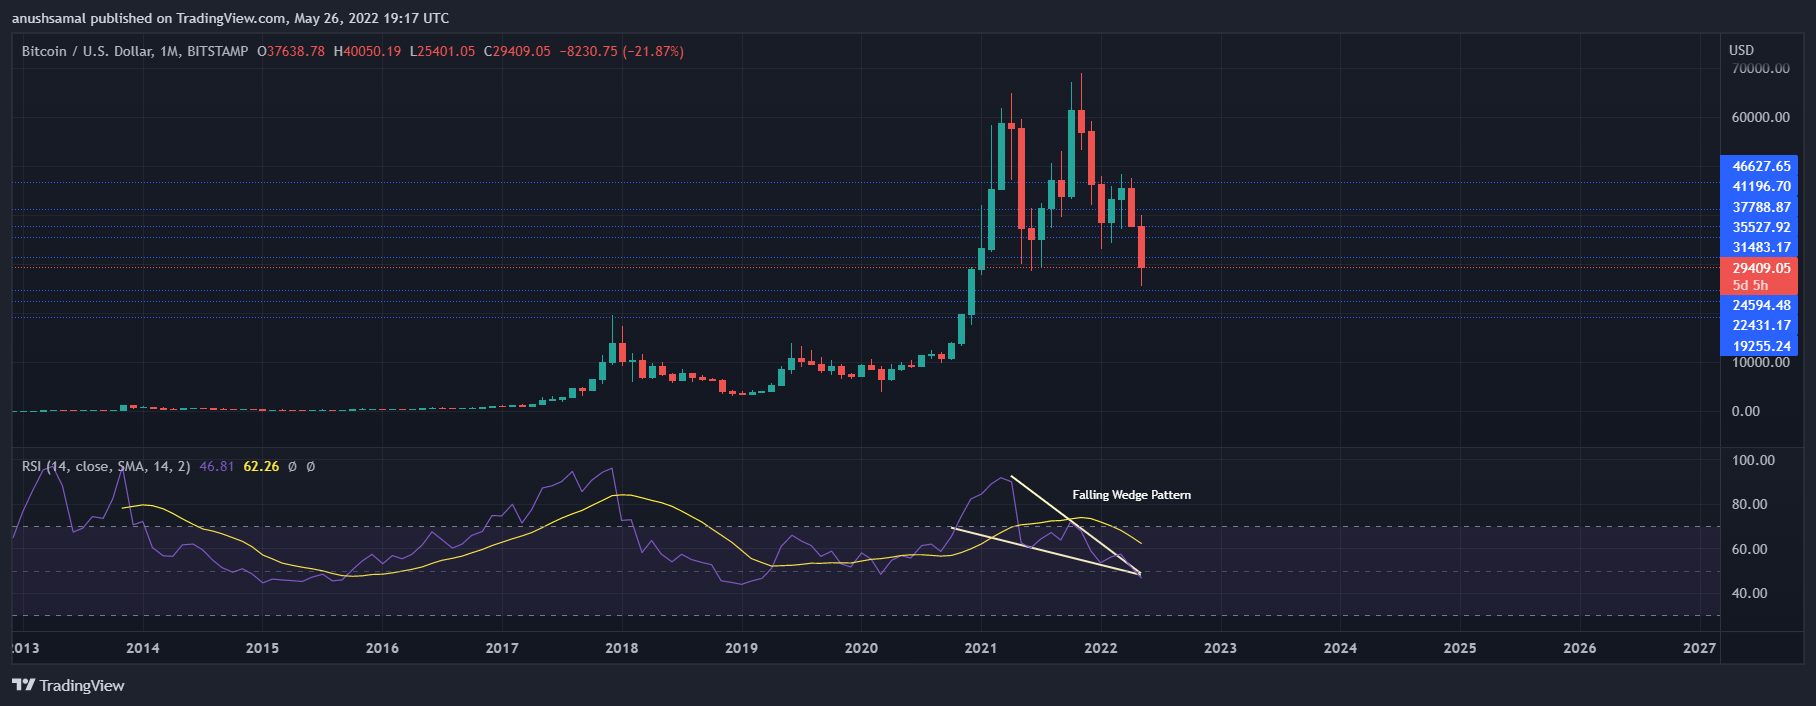
Task: Click the RSI value 46.81
Action: (217, 466)
